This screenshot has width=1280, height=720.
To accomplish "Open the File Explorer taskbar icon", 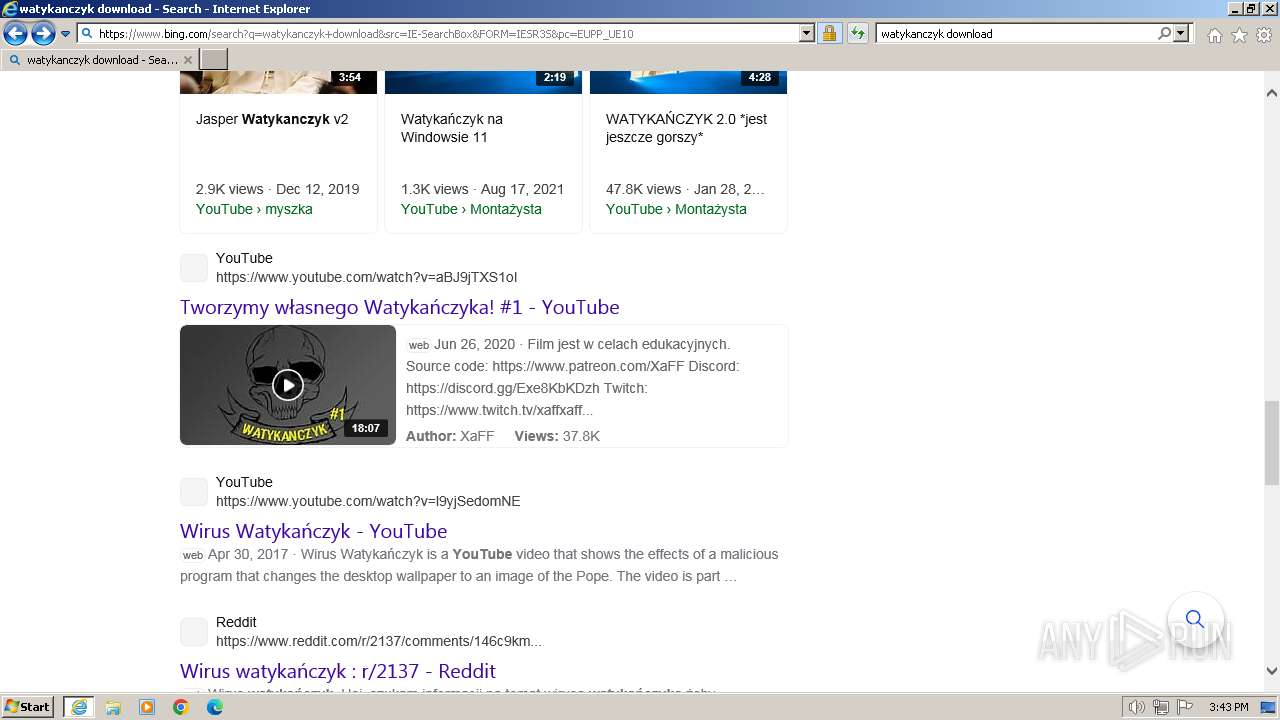I will pyautogui.click(x=113, y=707).
